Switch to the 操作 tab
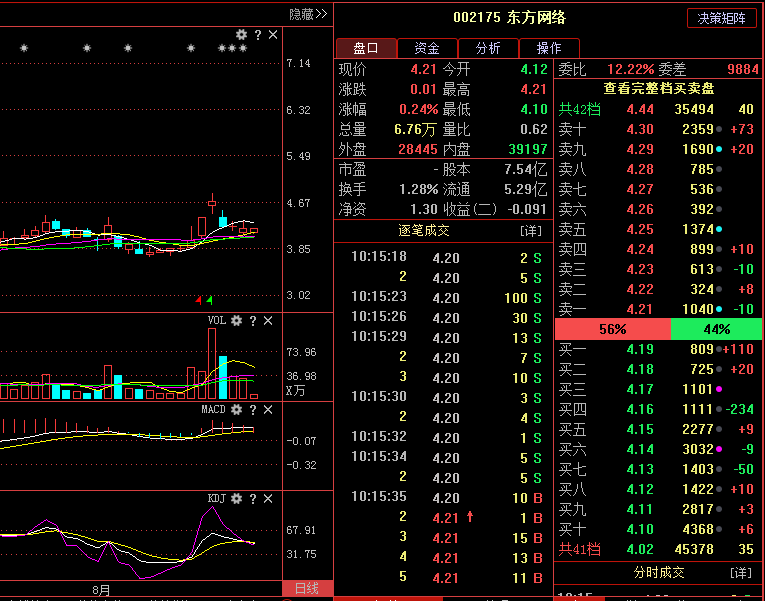Screen dimensions: 765x601 coord(549,48)
